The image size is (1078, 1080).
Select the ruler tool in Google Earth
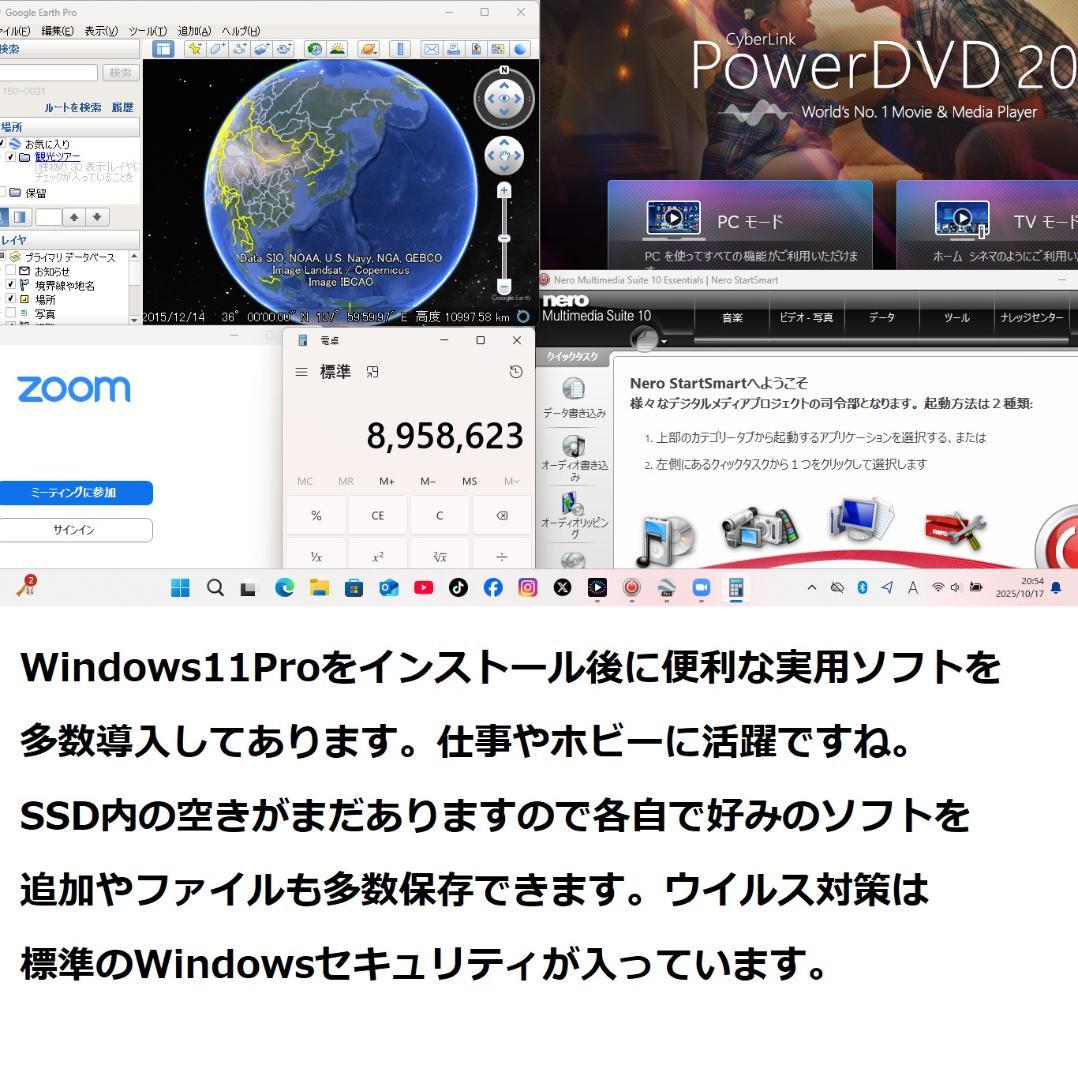pos(400,49)
